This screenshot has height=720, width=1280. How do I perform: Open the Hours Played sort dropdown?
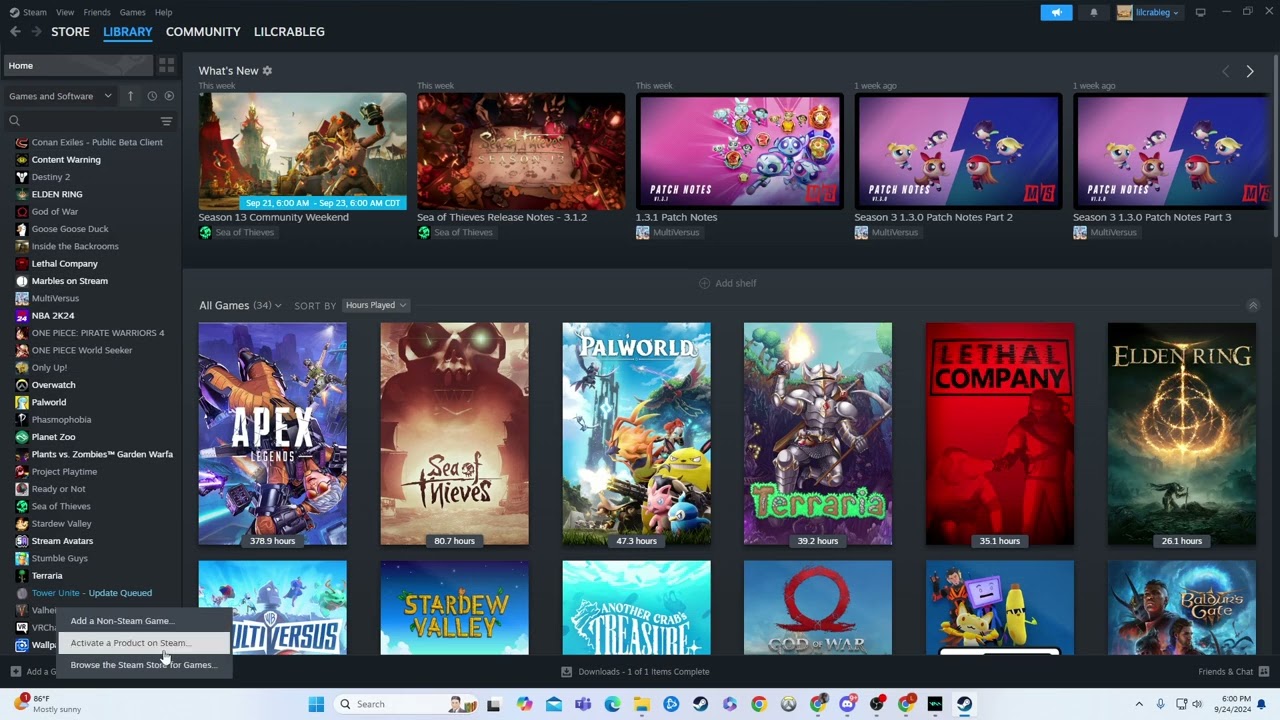(375, 305)
